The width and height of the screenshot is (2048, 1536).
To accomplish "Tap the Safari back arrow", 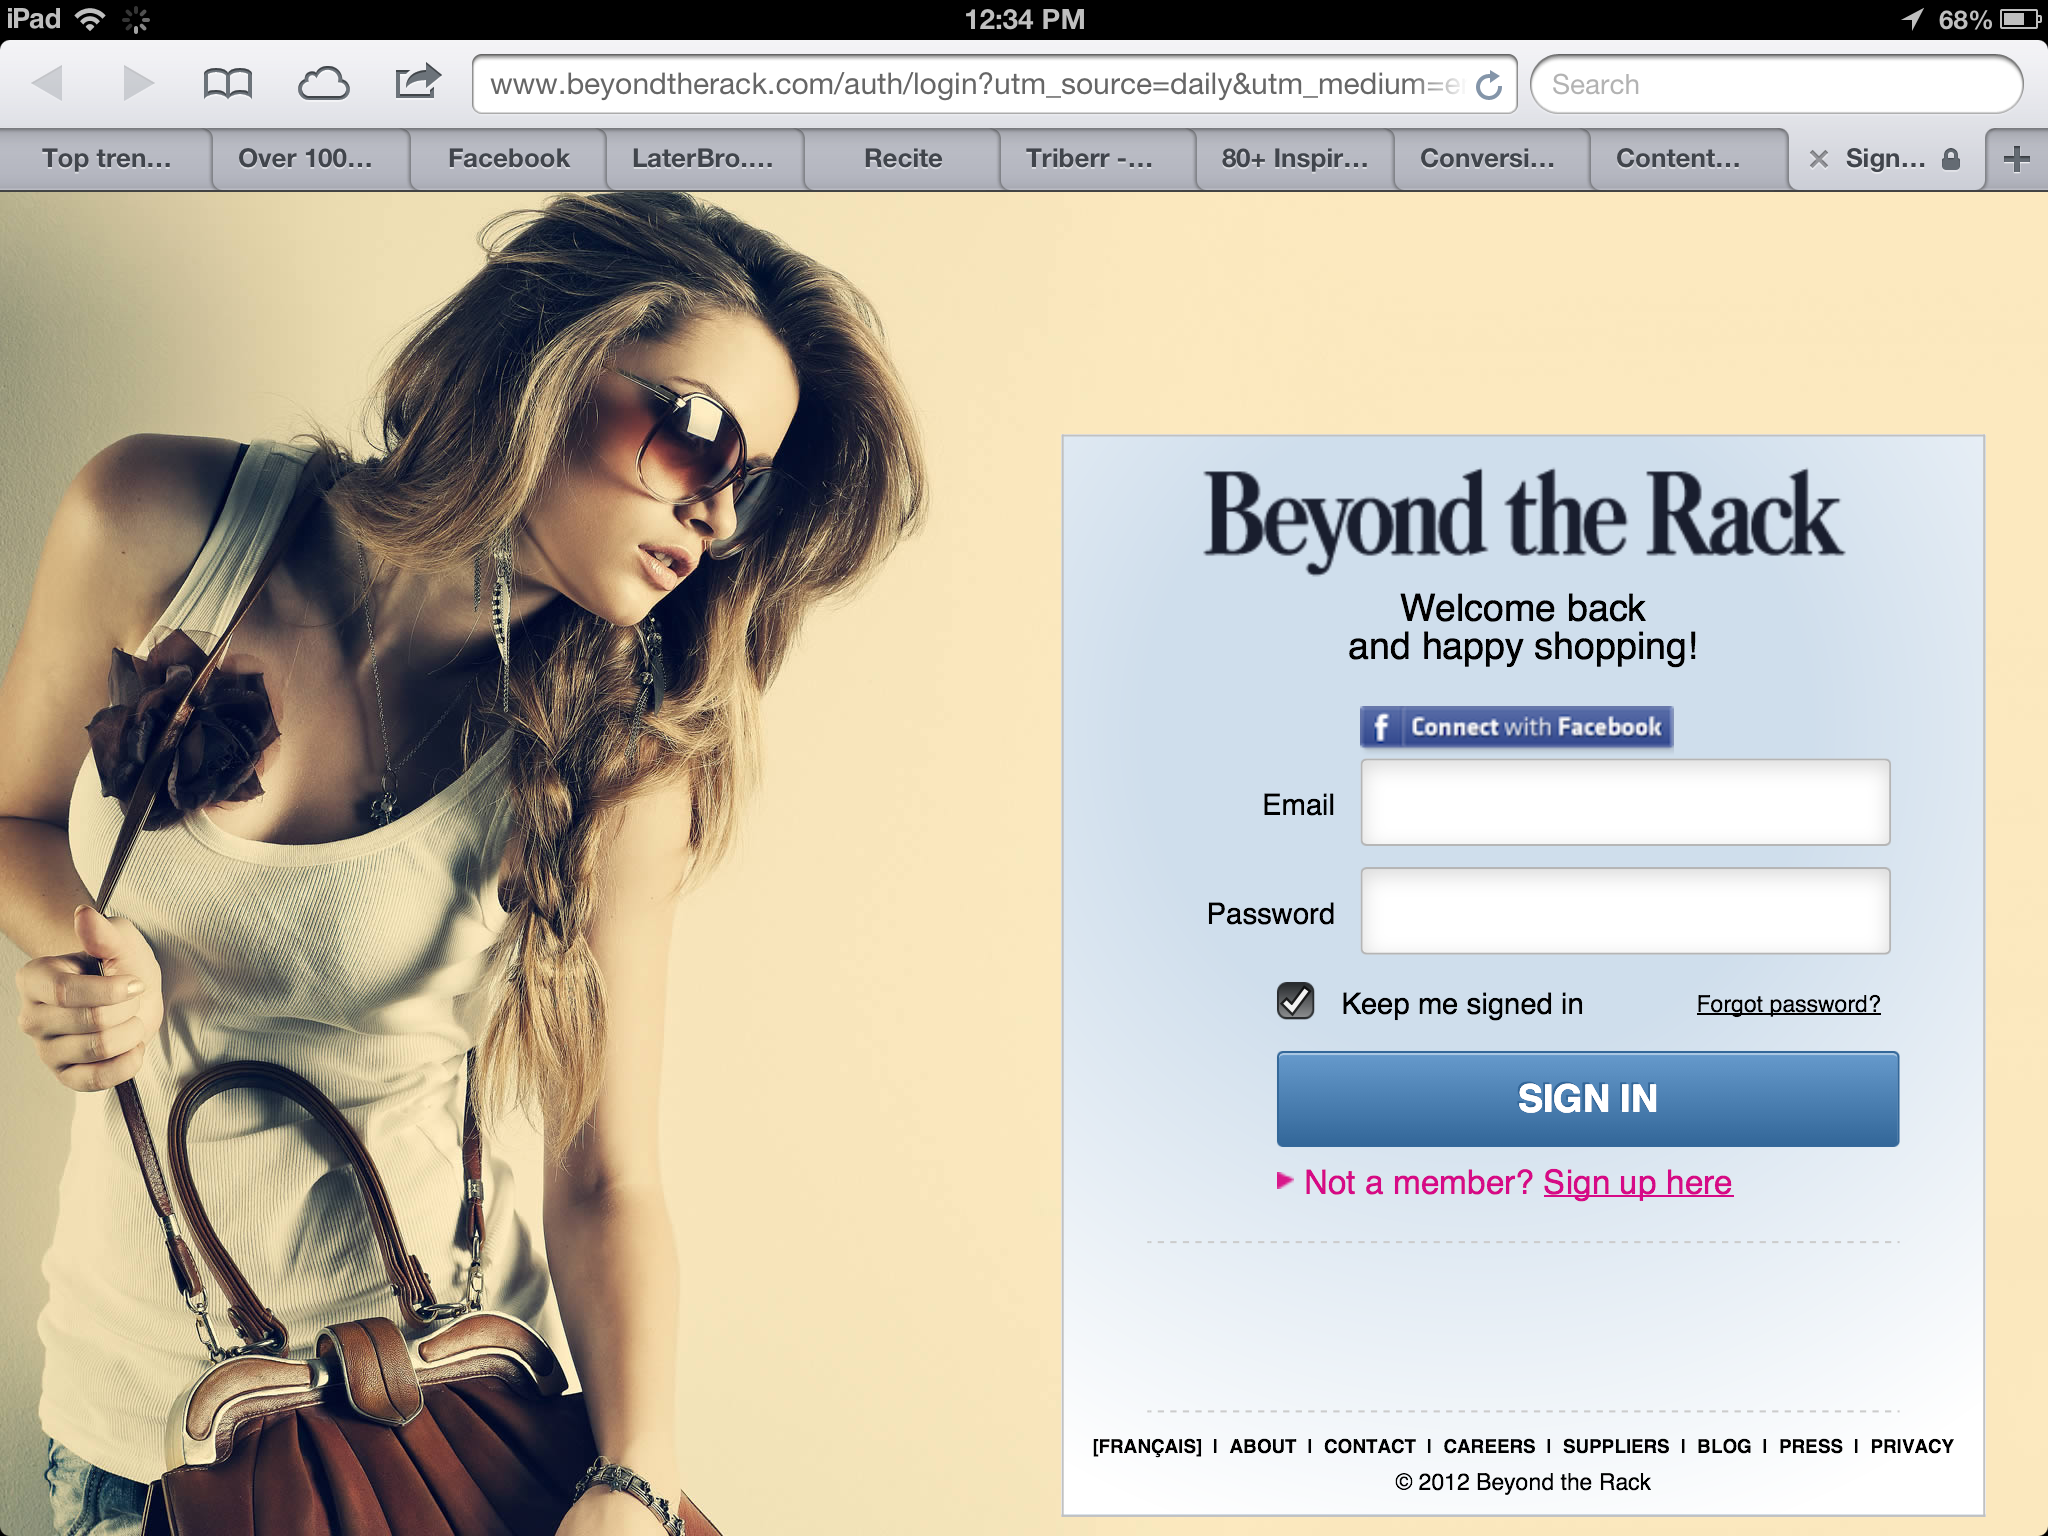I will pos(48,83).
